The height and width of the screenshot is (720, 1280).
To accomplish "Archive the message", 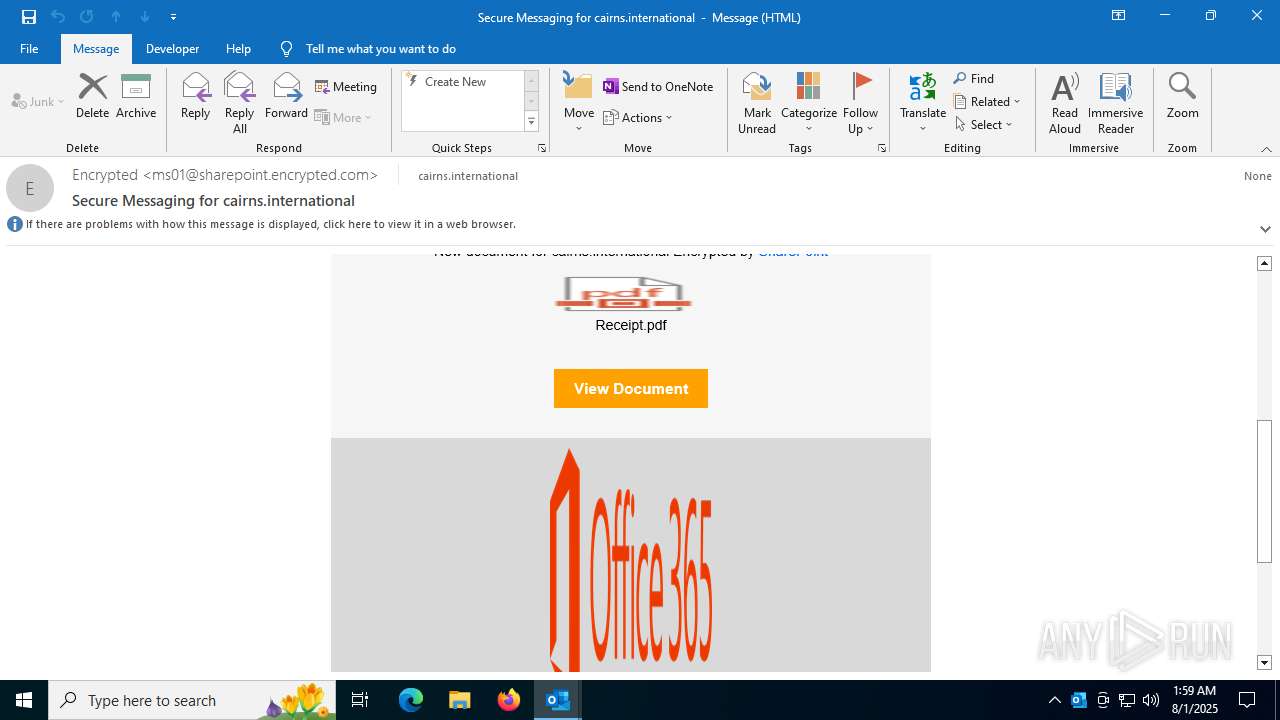I will point(136,96).
